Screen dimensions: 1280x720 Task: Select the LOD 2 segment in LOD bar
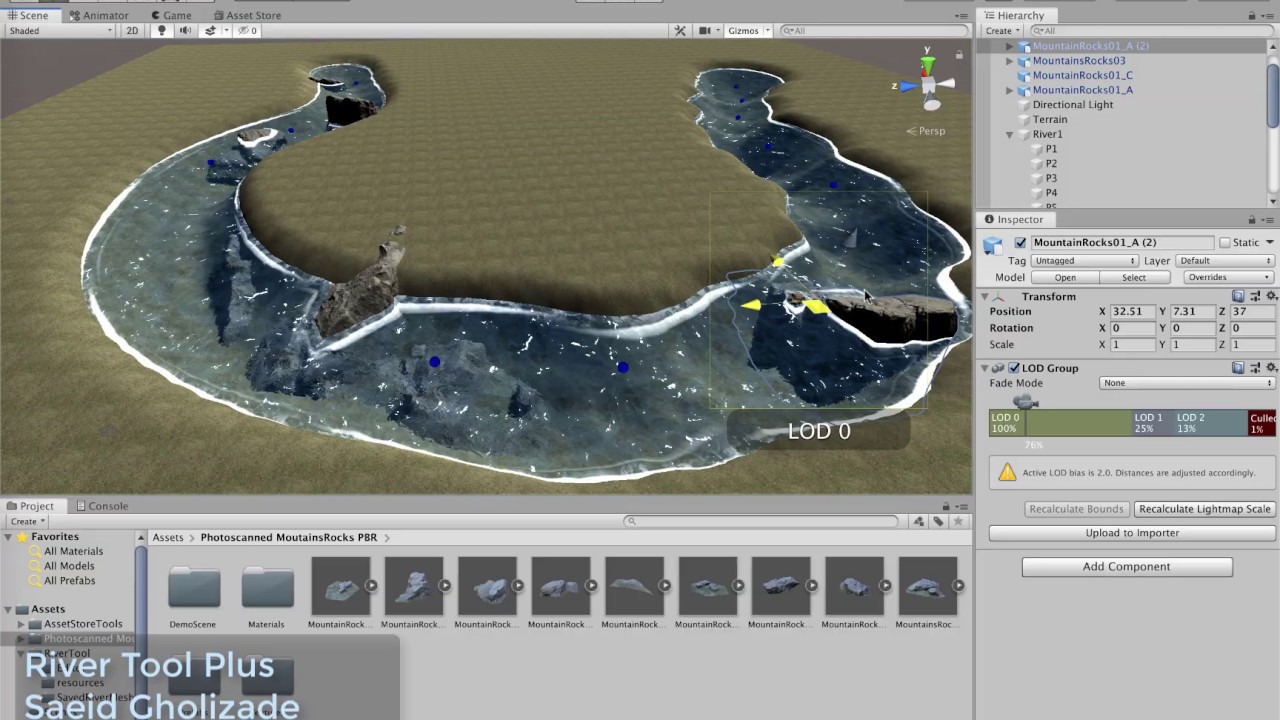(1211, 423)
